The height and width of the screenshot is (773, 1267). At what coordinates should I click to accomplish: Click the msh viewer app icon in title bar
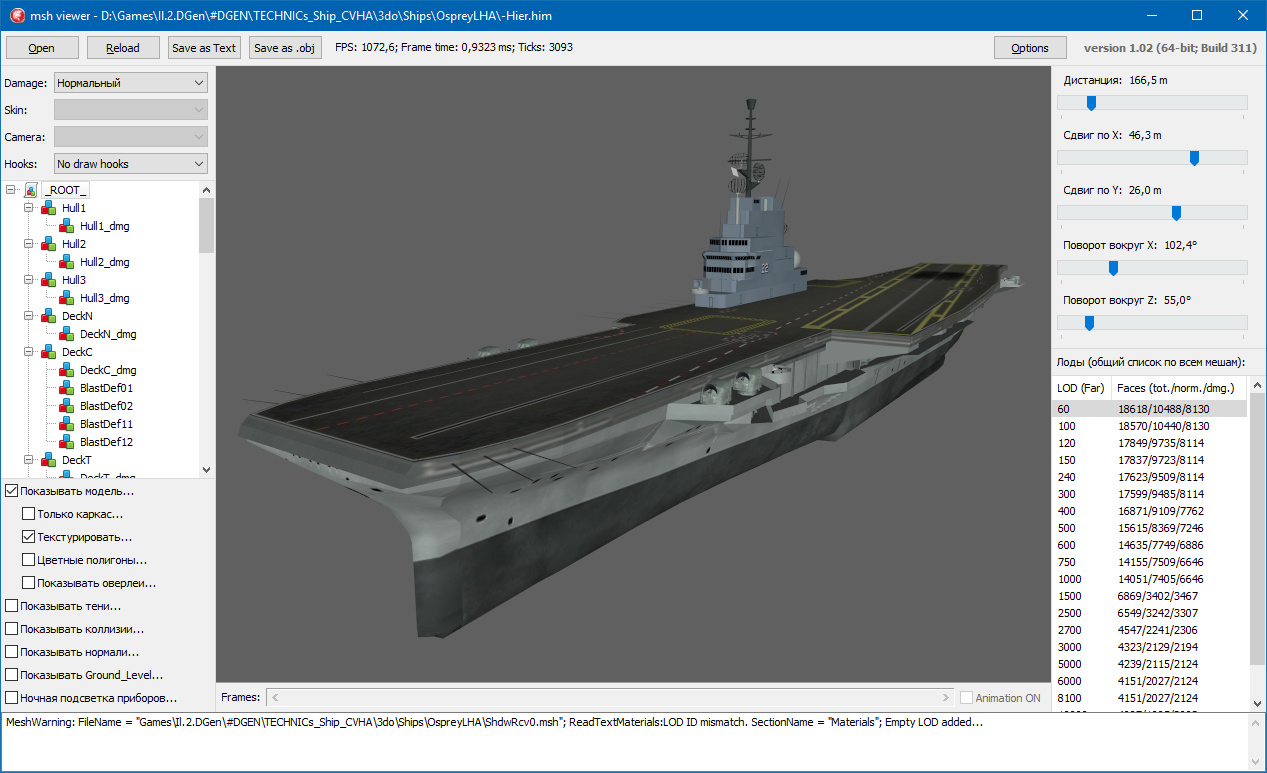coord(16,15)
